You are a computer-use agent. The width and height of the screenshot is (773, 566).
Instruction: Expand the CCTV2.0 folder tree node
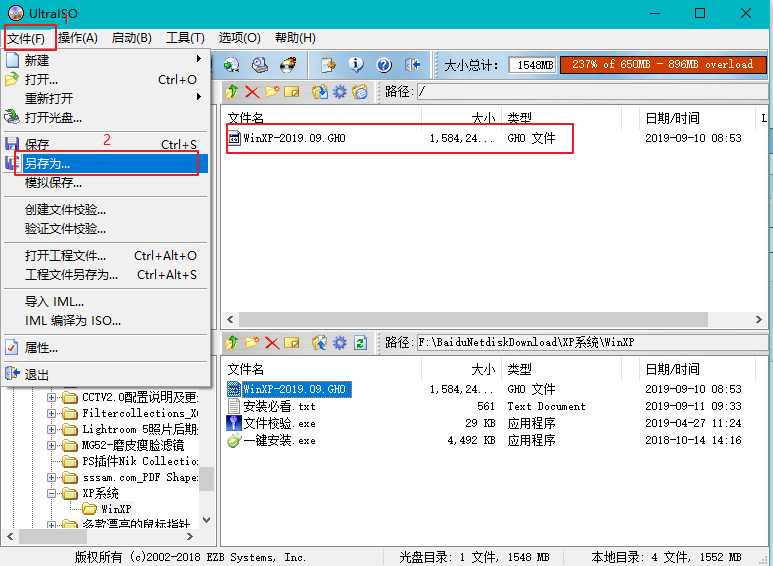[x=51, y=397]
